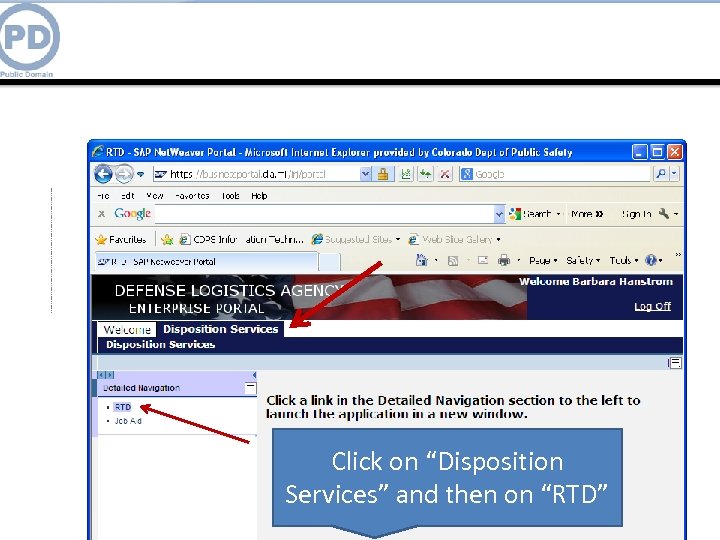Click the address bar URL field
This screenshot has width=720, height=540.
coord(256,174)
